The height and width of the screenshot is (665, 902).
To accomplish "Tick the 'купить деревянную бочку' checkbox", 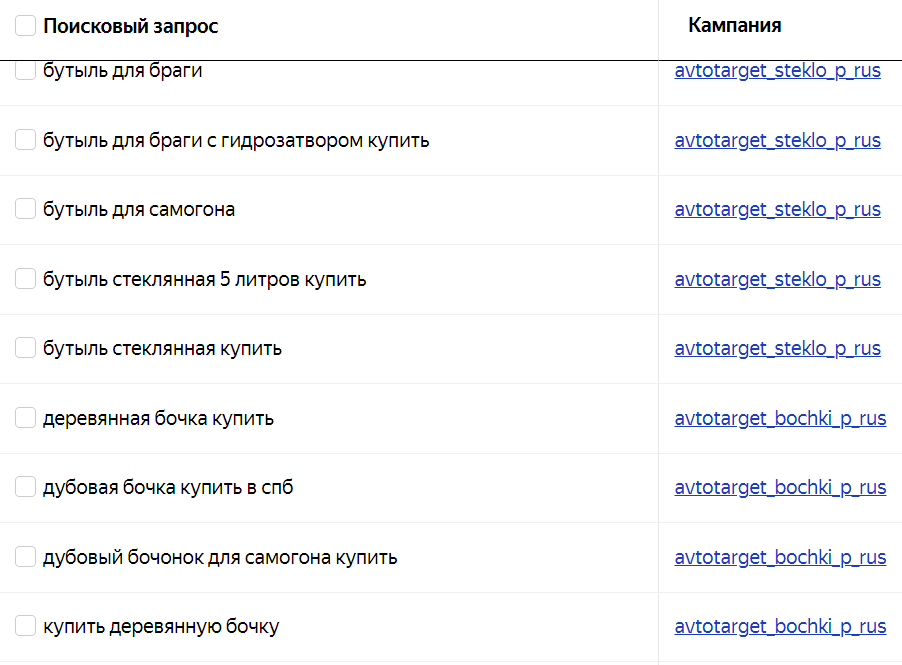I will click(25, 627).
